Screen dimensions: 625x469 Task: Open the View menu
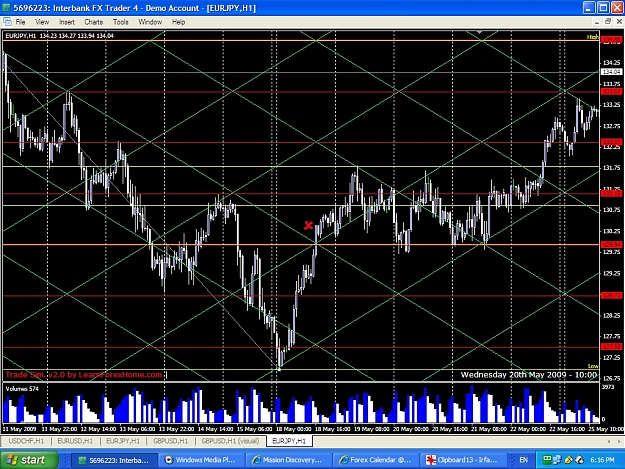42,22
